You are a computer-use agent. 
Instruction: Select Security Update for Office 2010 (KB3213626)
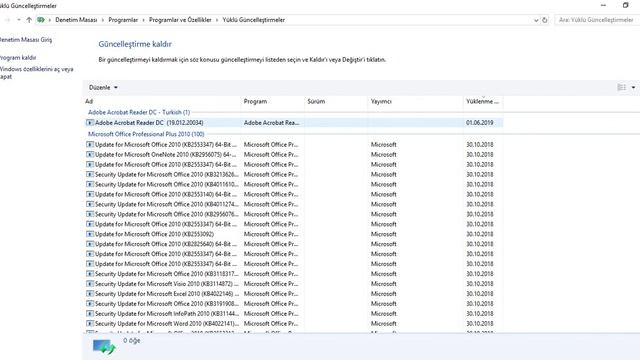click(x=293, y=174)
